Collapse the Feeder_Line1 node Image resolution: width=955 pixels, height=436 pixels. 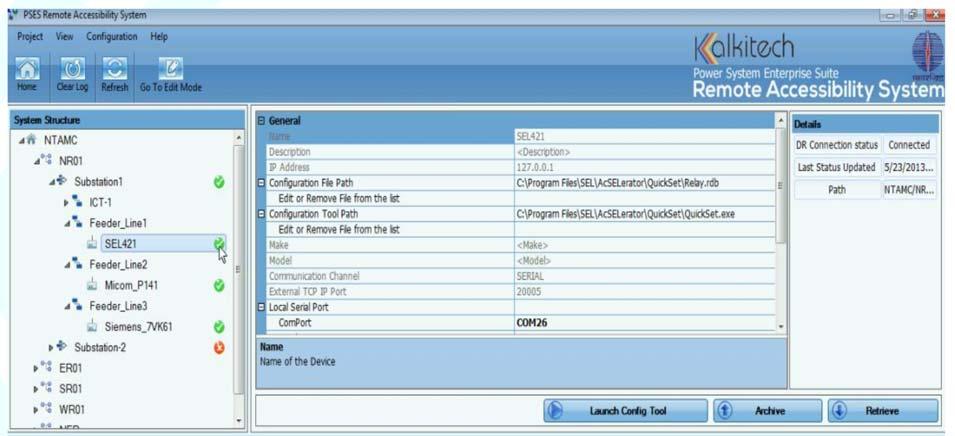point(66,223)
